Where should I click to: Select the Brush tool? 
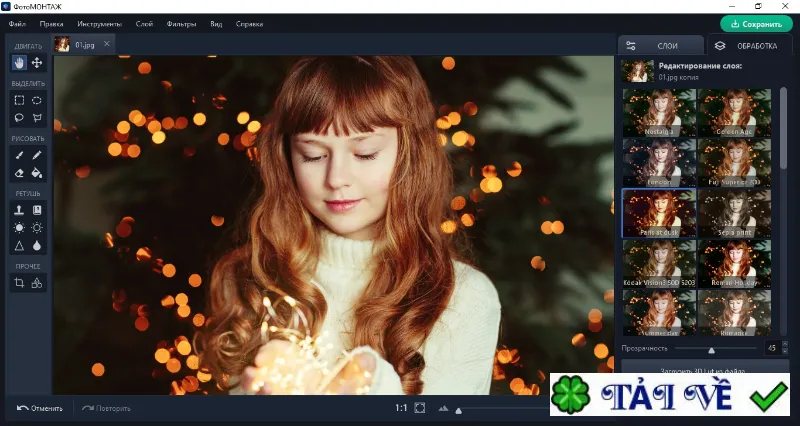coord(19,155)
